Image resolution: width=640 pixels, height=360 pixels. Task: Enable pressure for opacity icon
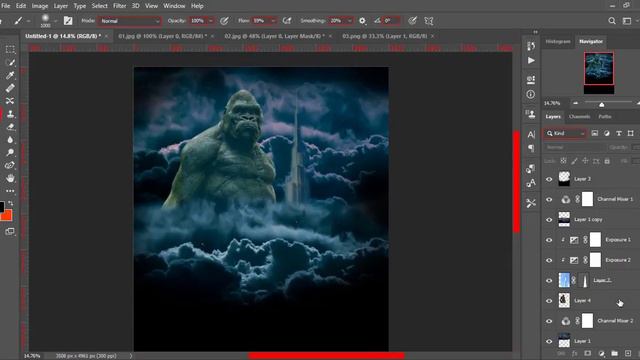(x=224, y=21)
